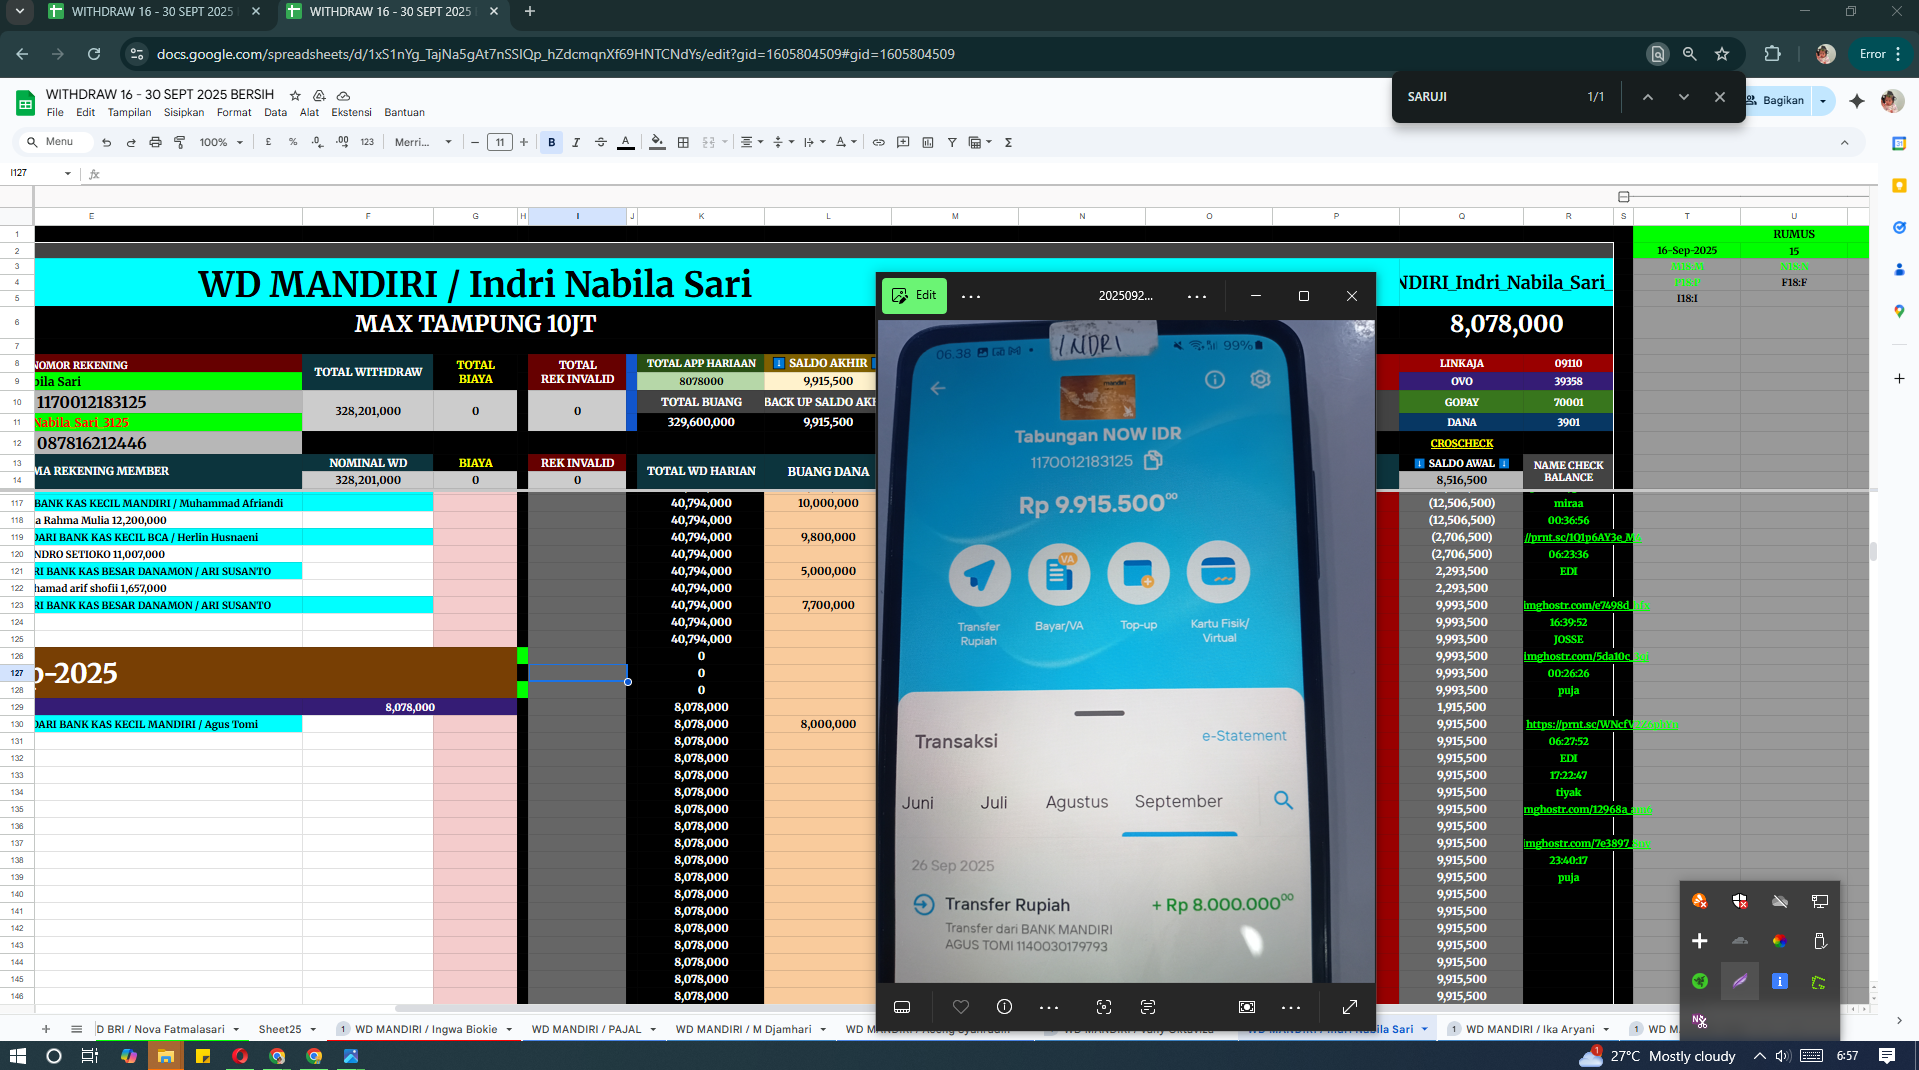1919x1070 pixels.
Task: Switch to WD MANDIRI / Ingwa Biokie tab
Action: coord(424,1029)
